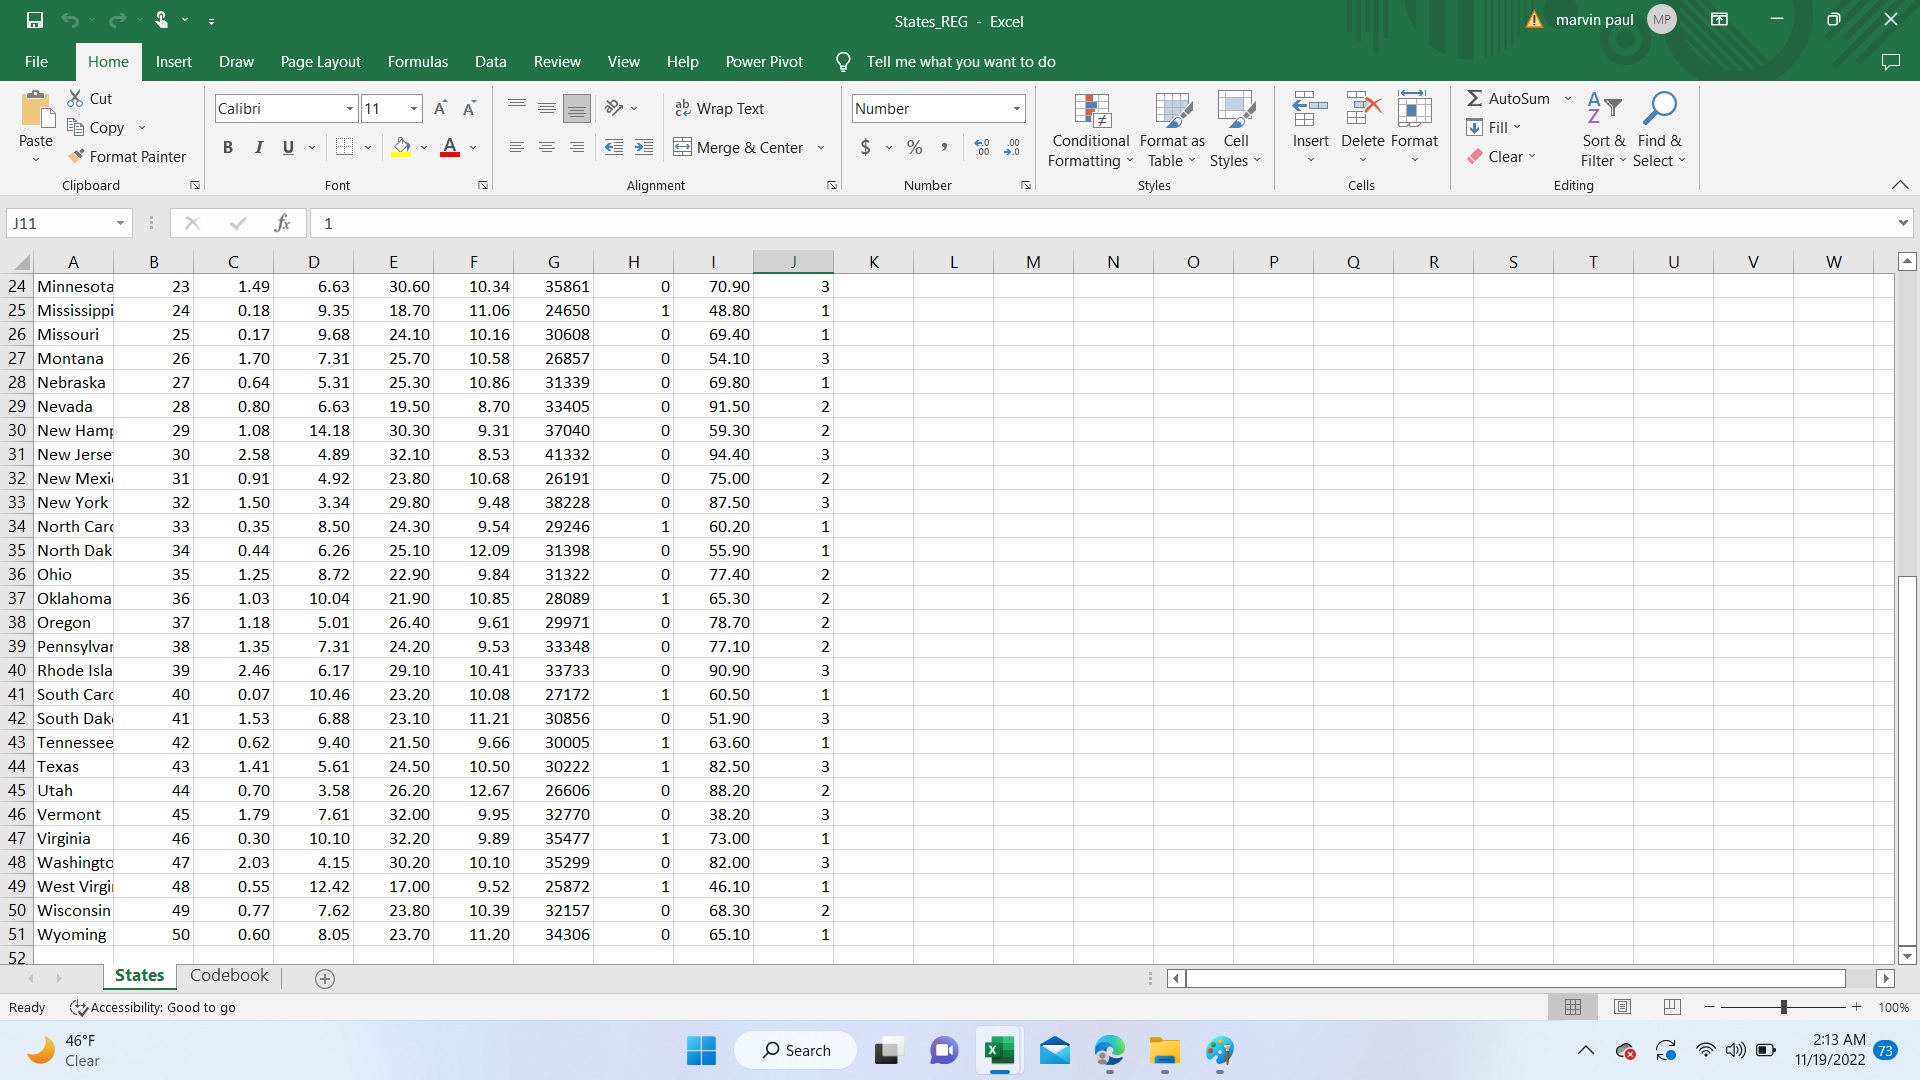Toggle Italic formatting
This screenshot has width=1920, height=1080.
tap(258, 147)
